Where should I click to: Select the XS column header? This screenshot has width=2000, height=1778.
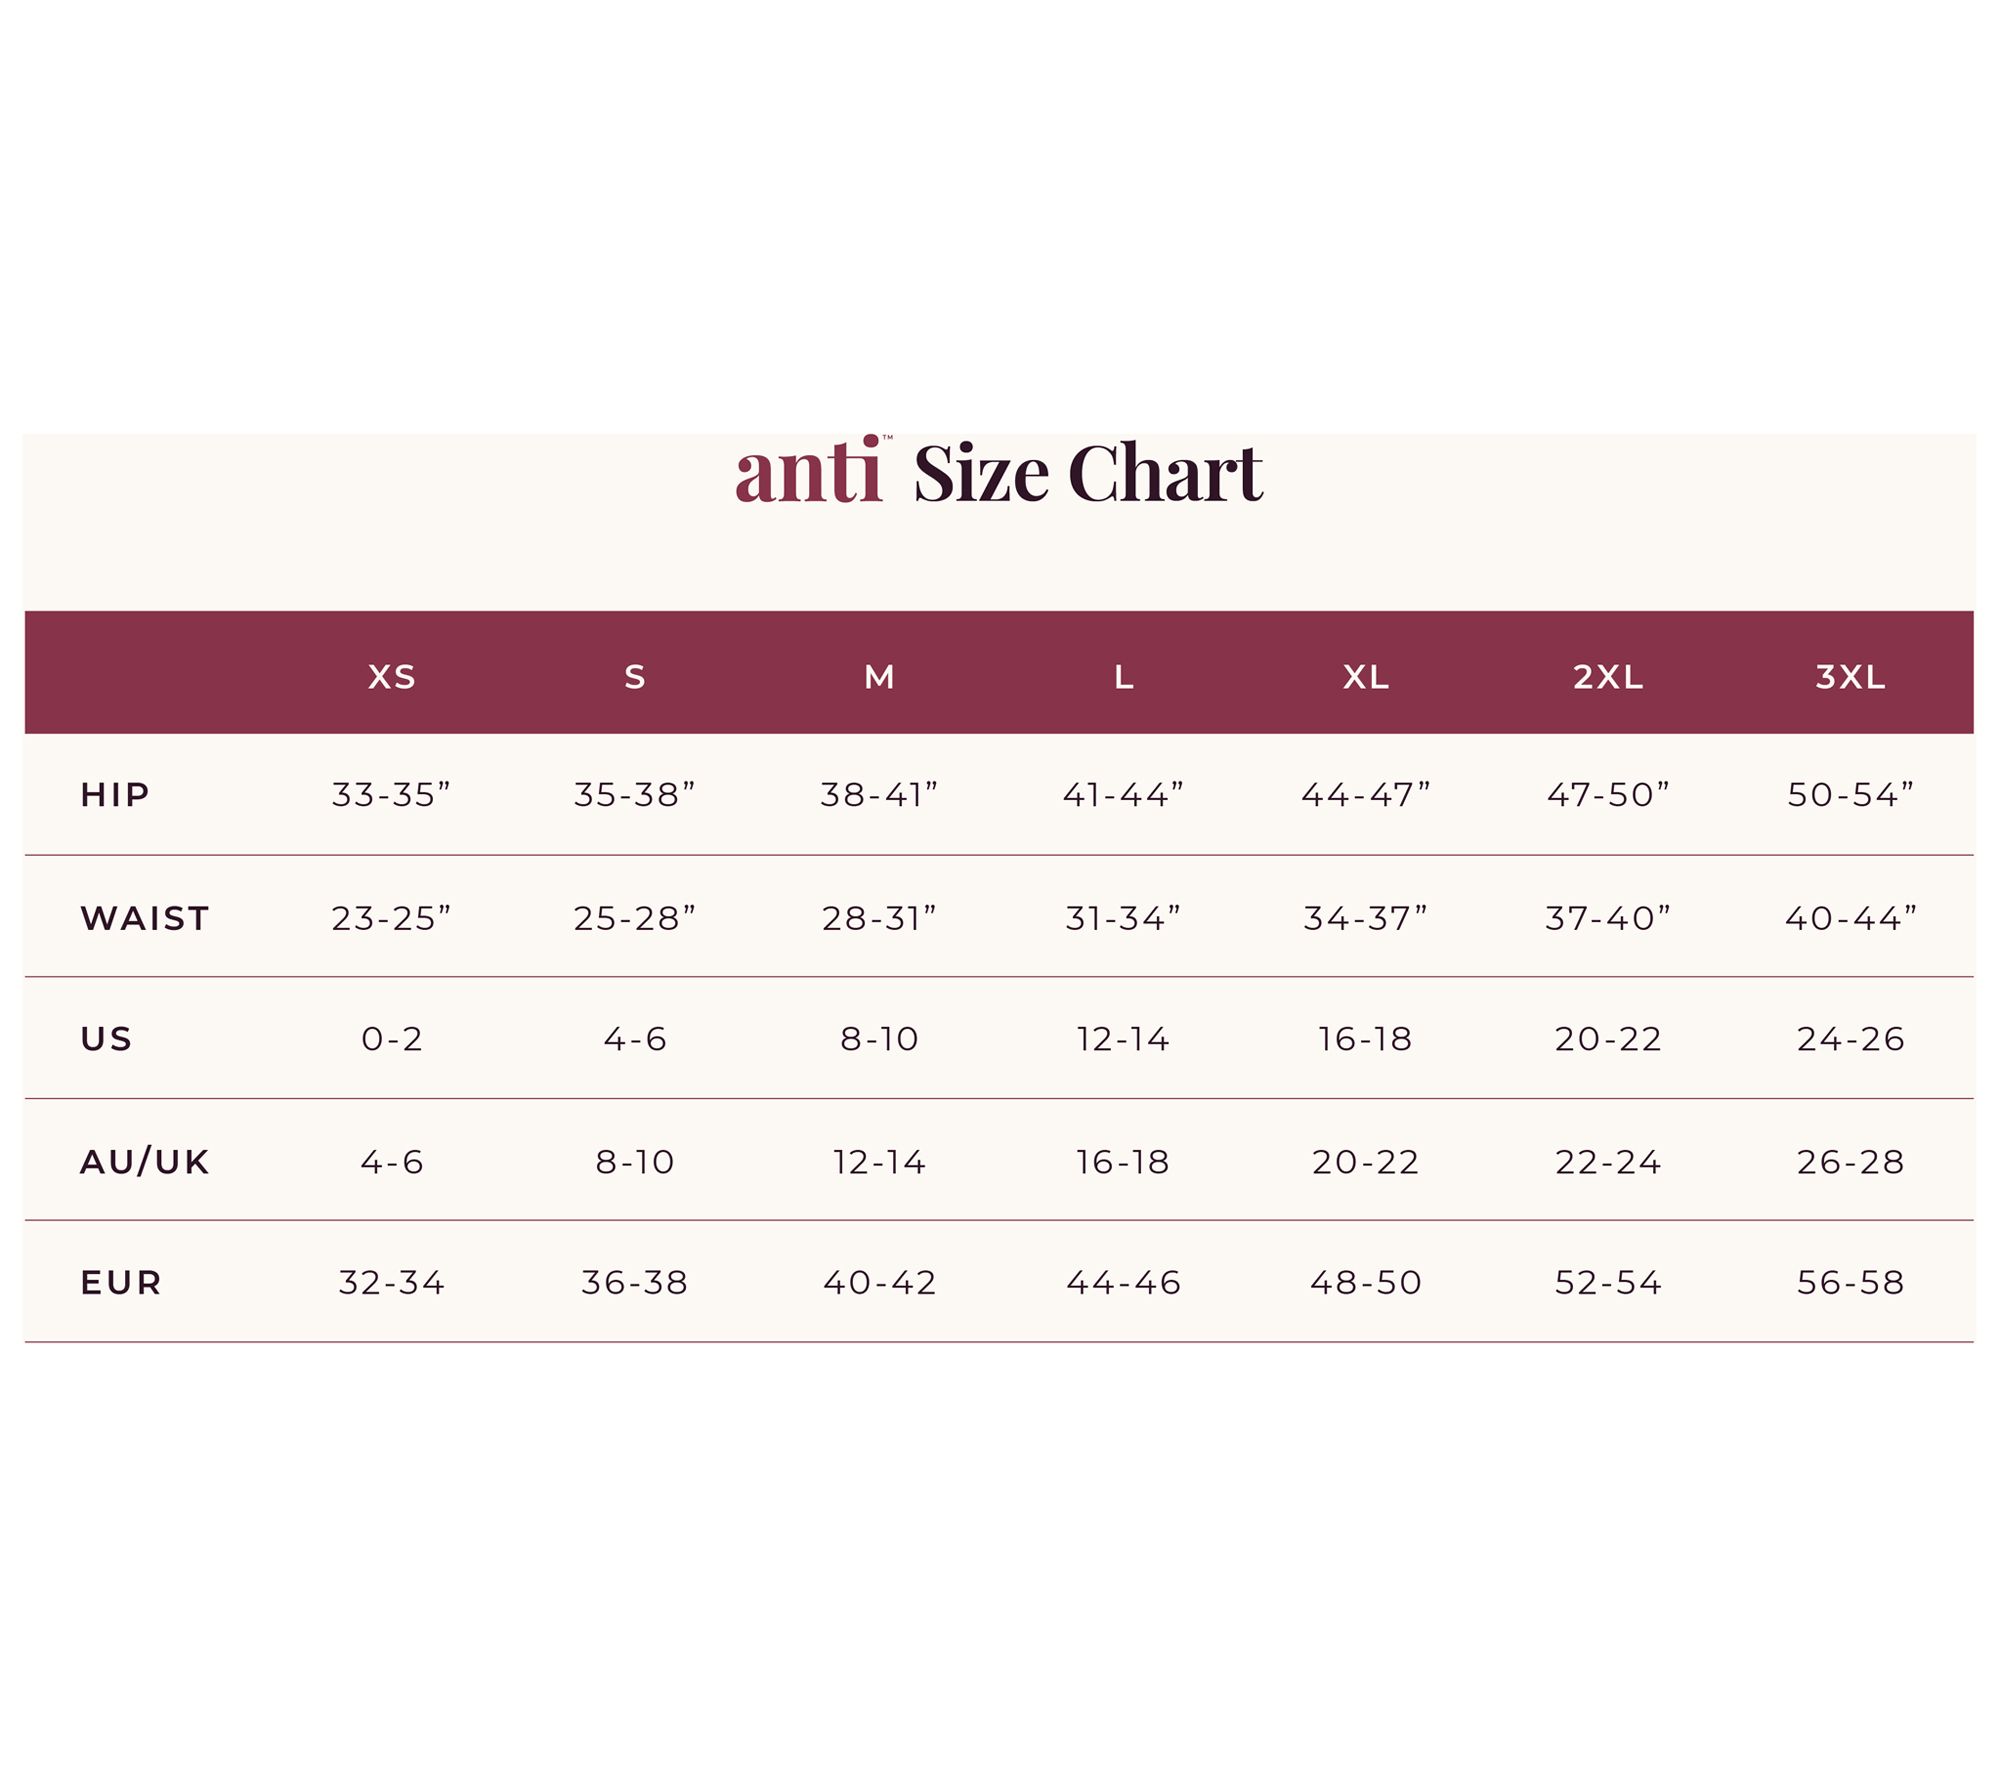pyautogui.click(x=391, y=677)
